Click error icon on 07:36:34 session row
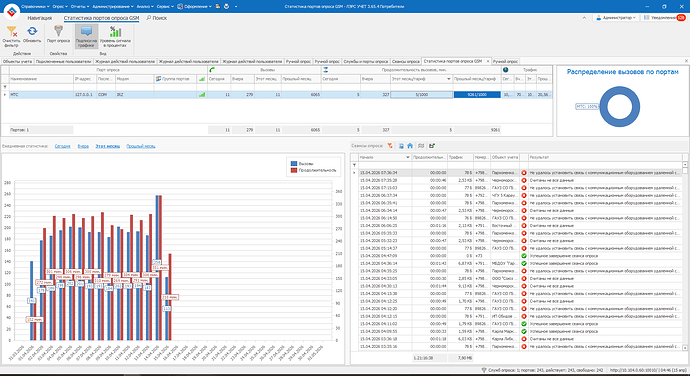Image resolution: width=690 pixels, height=376 pixels. click(524, 173)
